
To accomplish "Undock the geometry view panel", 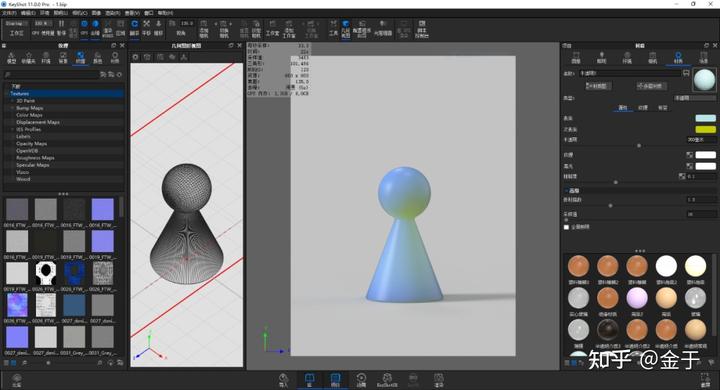I will point(231,45).
